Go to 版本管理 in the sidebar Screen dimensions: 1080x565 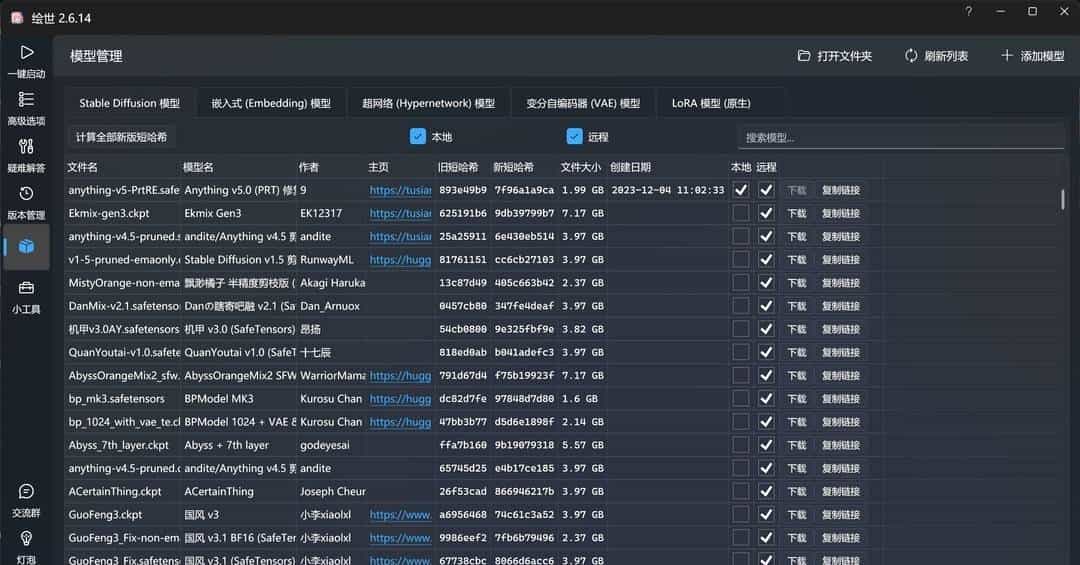point(26,194)
